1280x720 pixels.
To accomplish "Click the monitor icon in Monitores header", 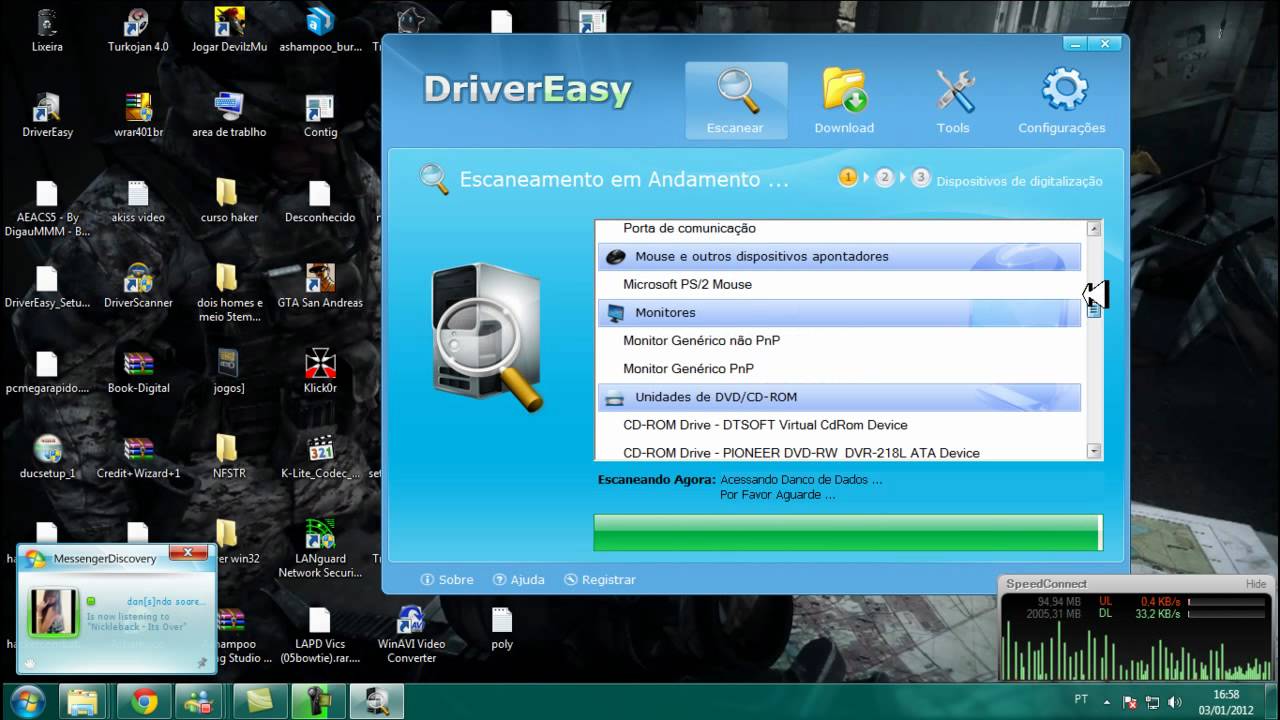I will 616,313.
